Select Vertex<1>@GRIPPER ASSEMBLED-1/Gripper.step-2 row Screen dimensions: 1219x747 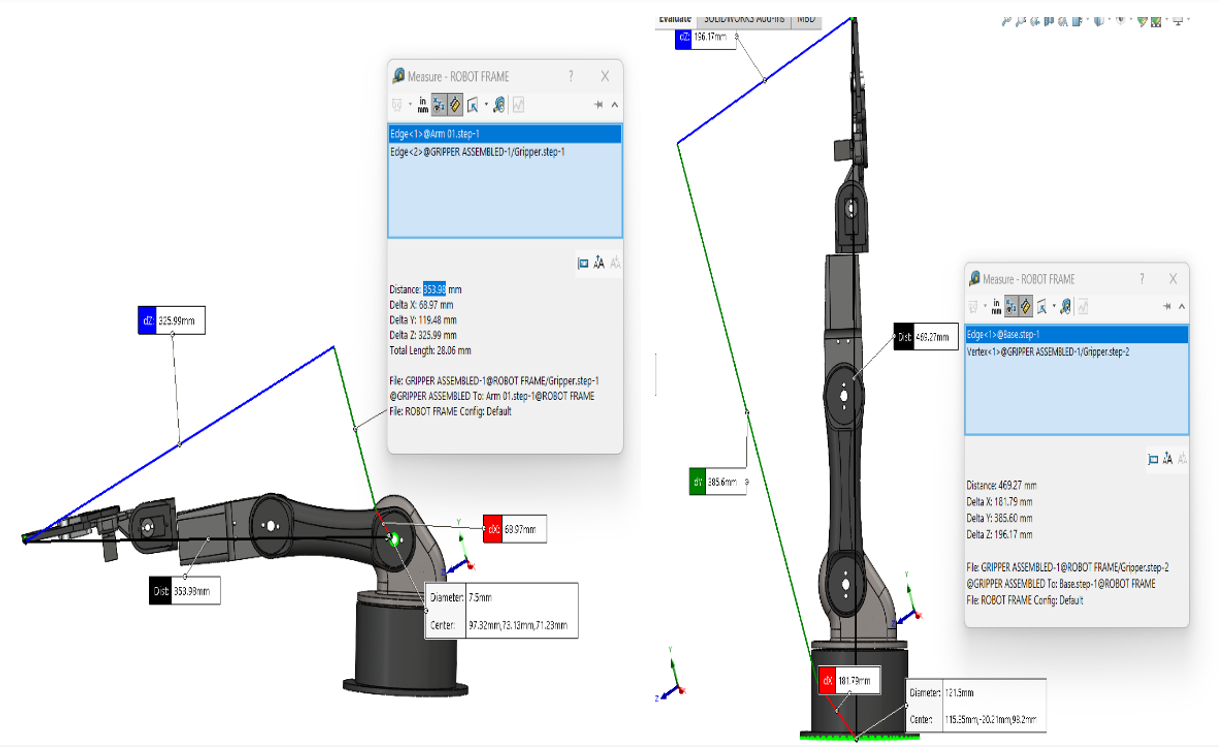pyautogui.click(x=1076, y=352)
